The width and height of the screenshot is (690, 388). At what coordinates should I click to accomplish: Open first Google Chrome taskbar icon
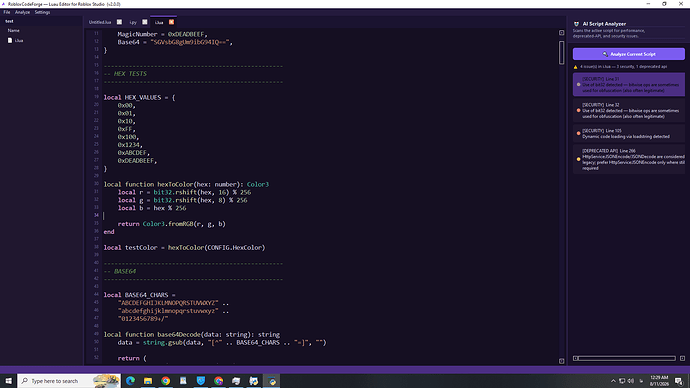165,381
